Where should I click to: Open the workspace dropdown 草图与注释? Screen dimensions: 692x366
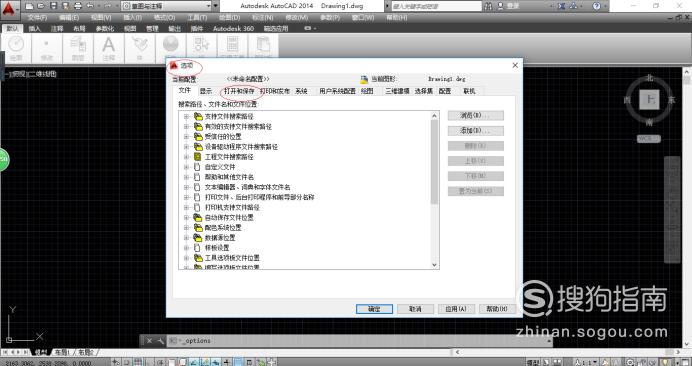pos(166,6)
